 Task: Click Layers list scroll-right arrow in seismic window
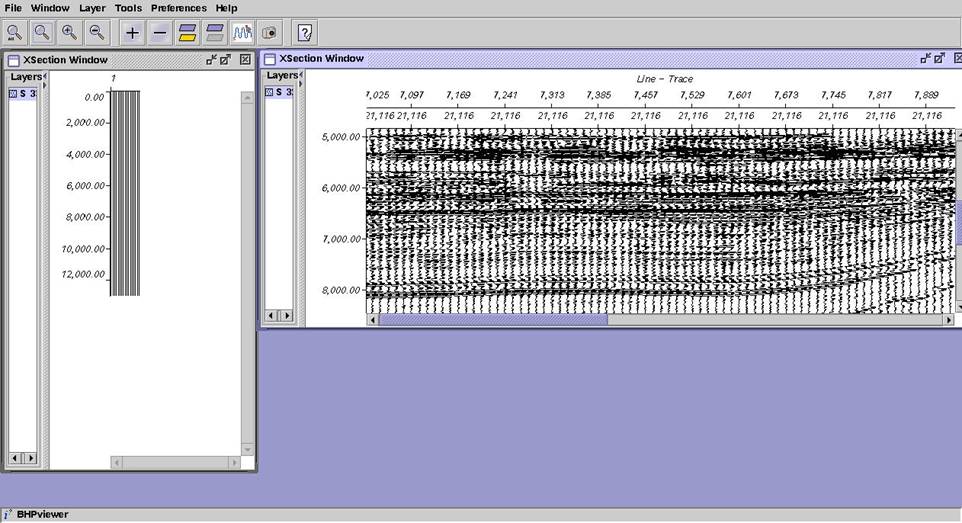coord(287,316)
